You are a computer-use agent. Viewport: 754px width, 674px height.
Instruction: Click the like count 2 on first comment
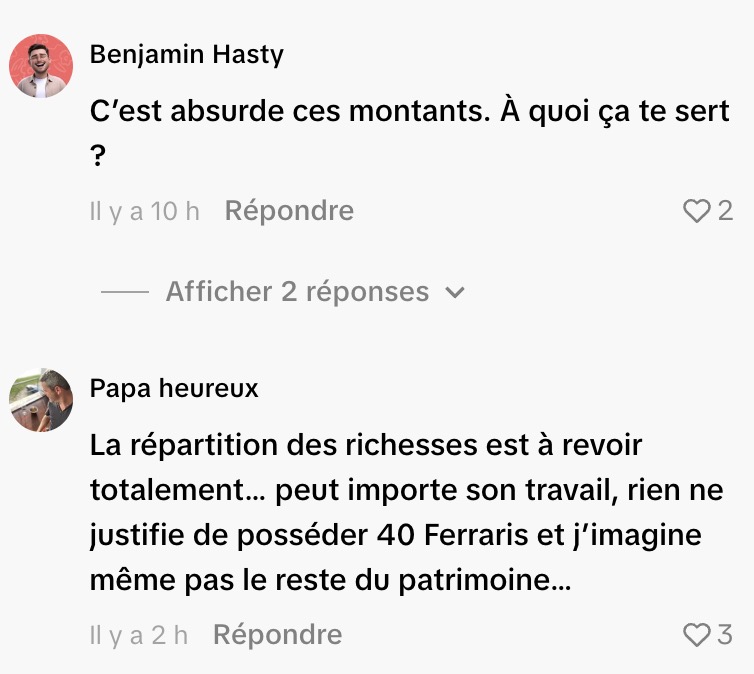tap(725, 211)
